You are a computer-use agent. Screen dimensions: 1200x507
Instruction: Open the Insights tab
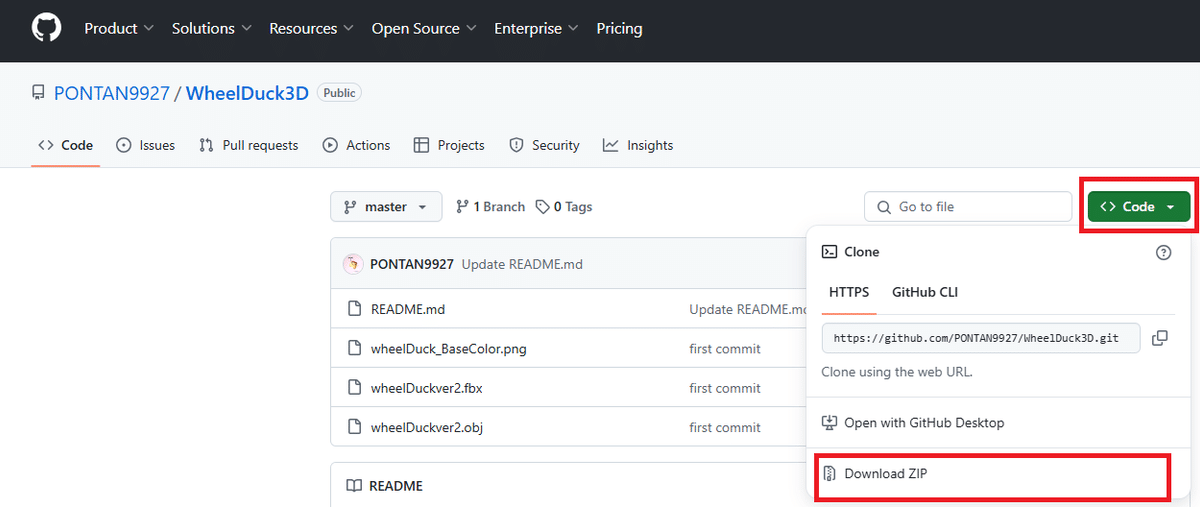638,145
